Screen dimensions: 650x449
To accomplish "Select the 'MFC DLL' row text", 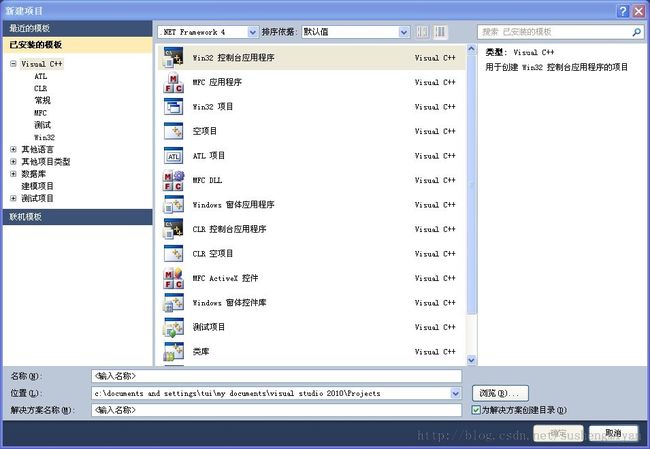I will [207, 180].
